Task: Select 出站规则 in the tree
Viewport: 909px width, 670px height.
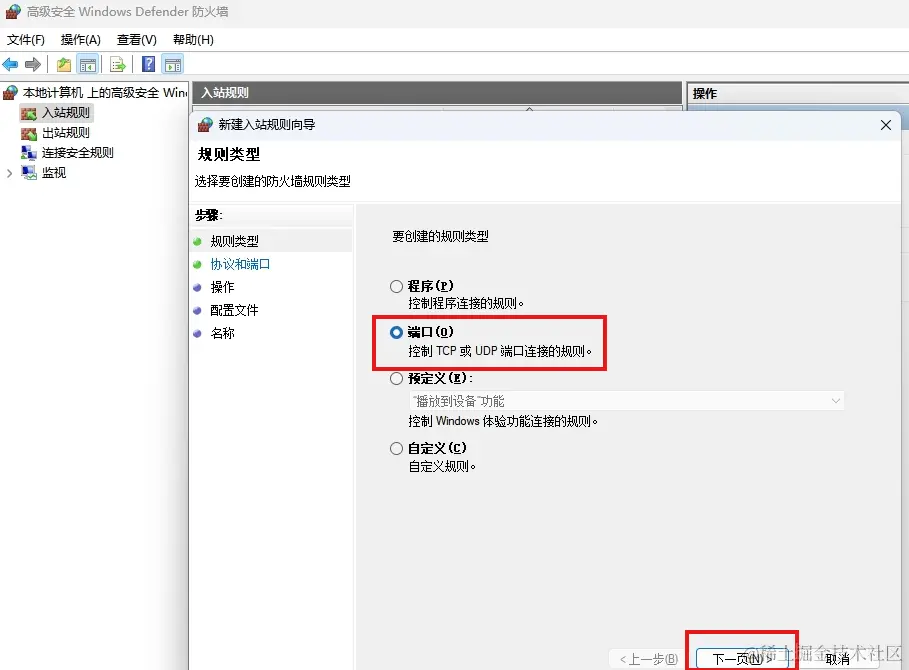Action: pos(66,133)
